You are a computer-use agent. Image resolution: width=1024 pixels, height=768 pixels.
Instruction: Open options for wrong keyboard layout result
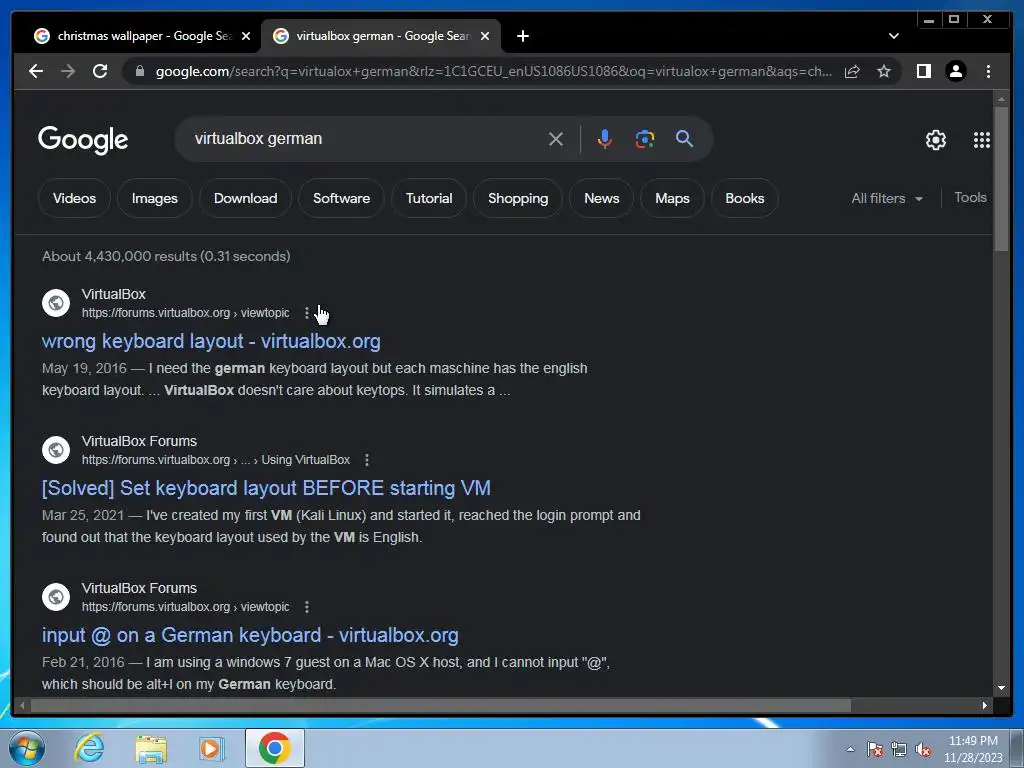pos(306,313)
